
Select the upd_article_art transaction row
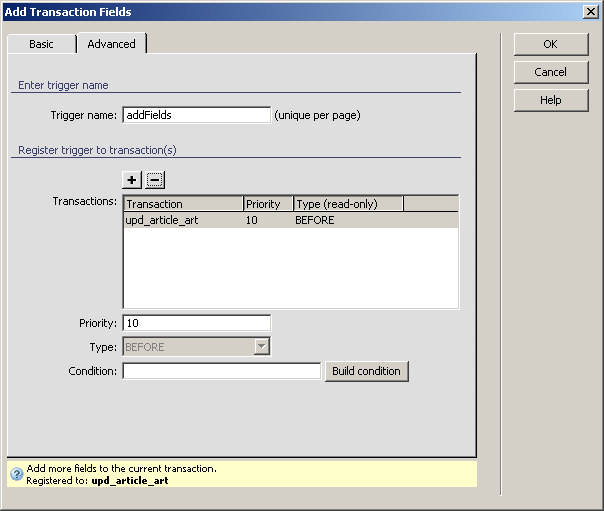(162, 220)
